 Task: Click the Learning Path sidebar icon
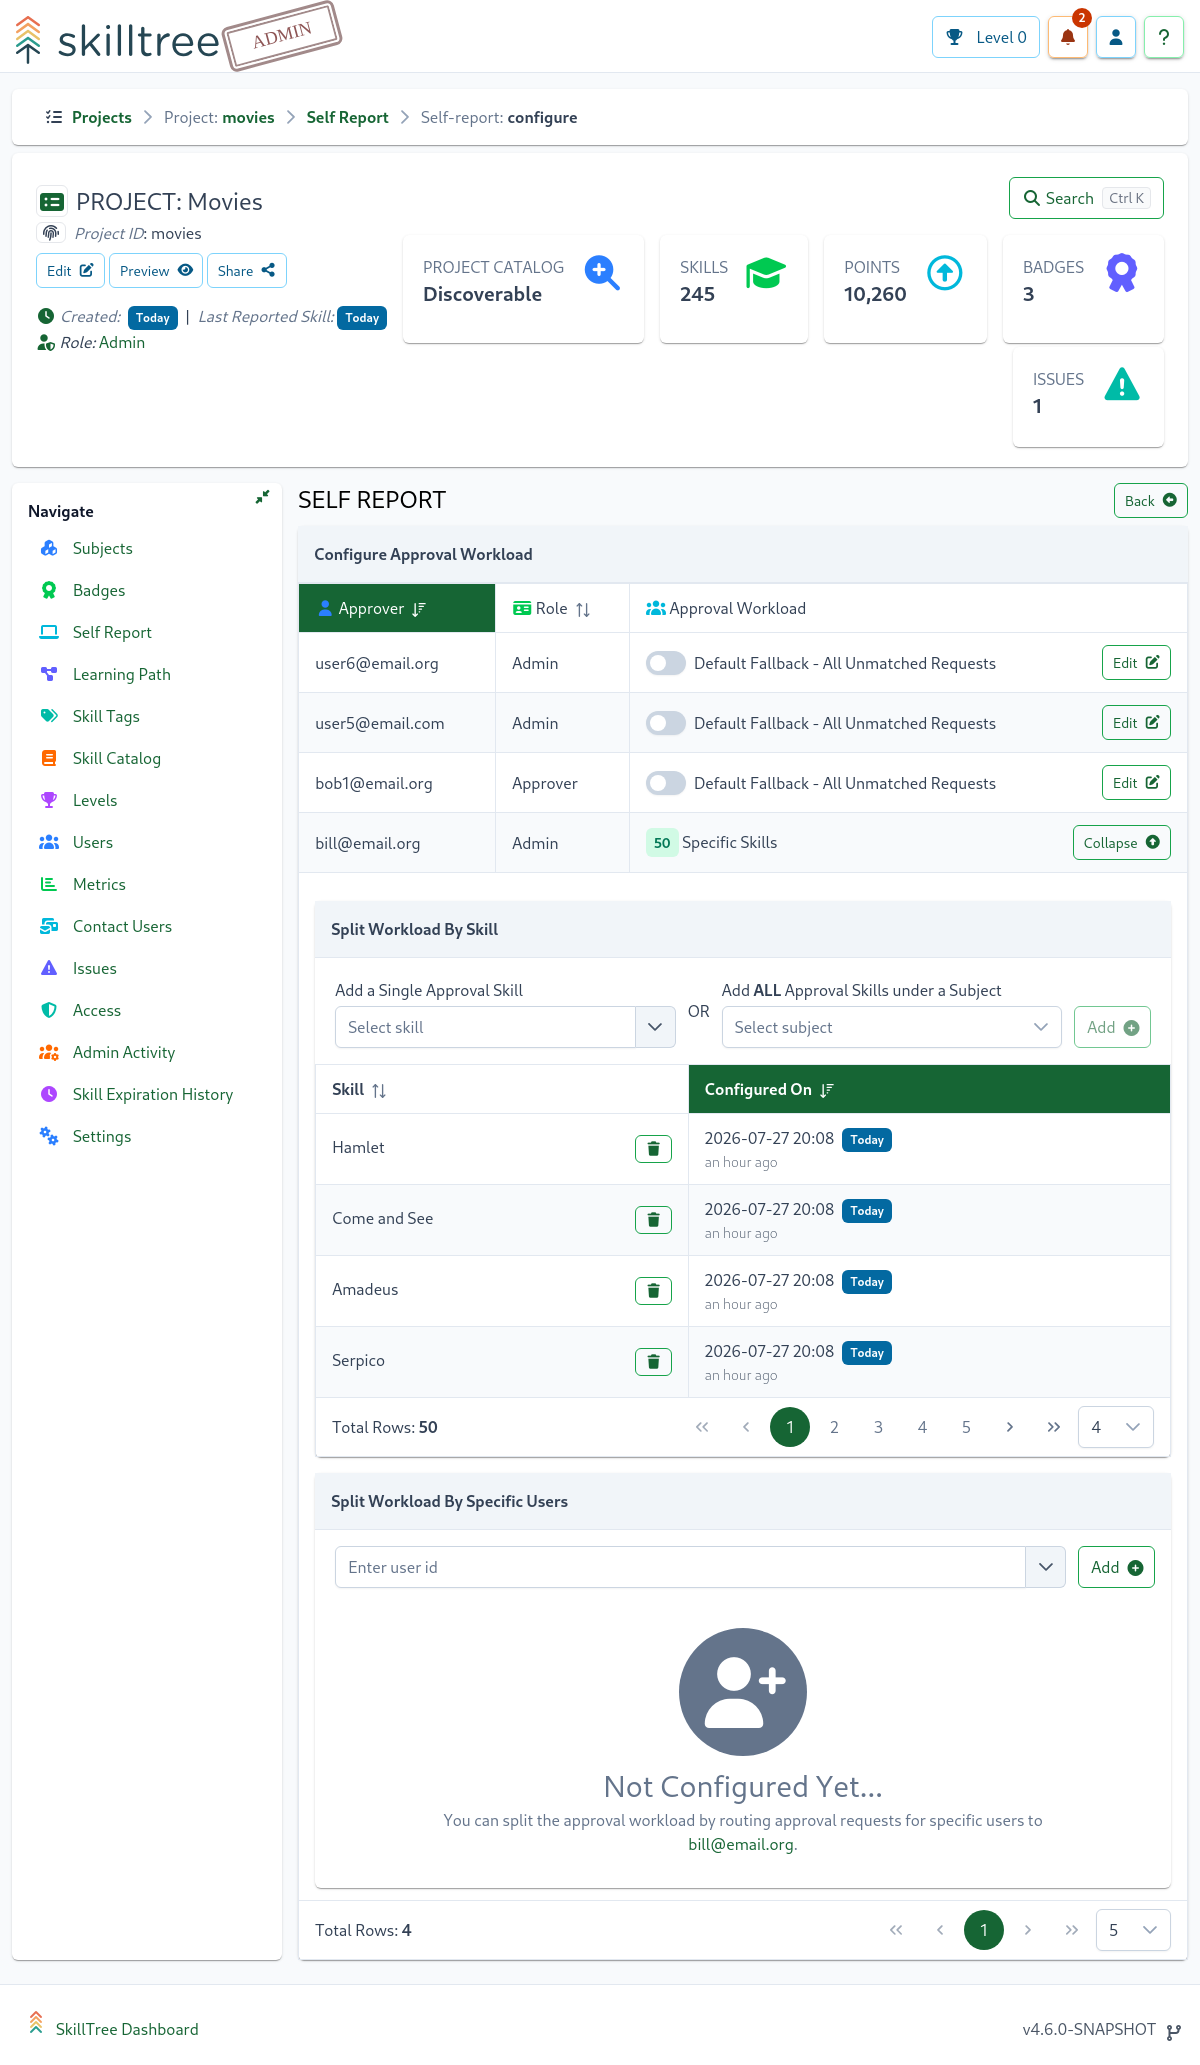(49, 674)
